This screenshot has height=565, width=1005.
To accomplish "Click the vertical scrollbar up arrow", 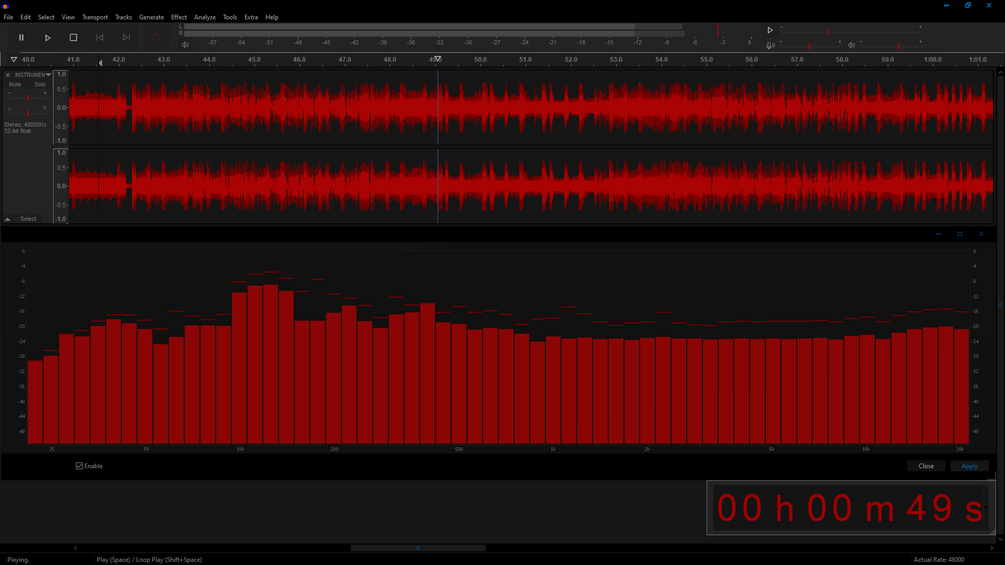I will pyautogui.click(x=1000, y=72).
